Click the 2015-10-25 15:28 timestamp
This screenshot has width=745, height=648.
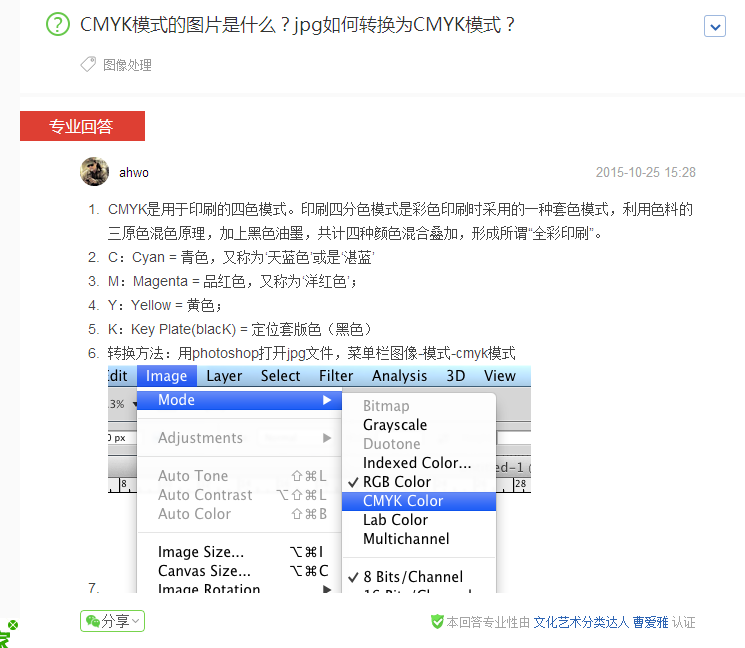pyautogui.click(x=646, y=172)
